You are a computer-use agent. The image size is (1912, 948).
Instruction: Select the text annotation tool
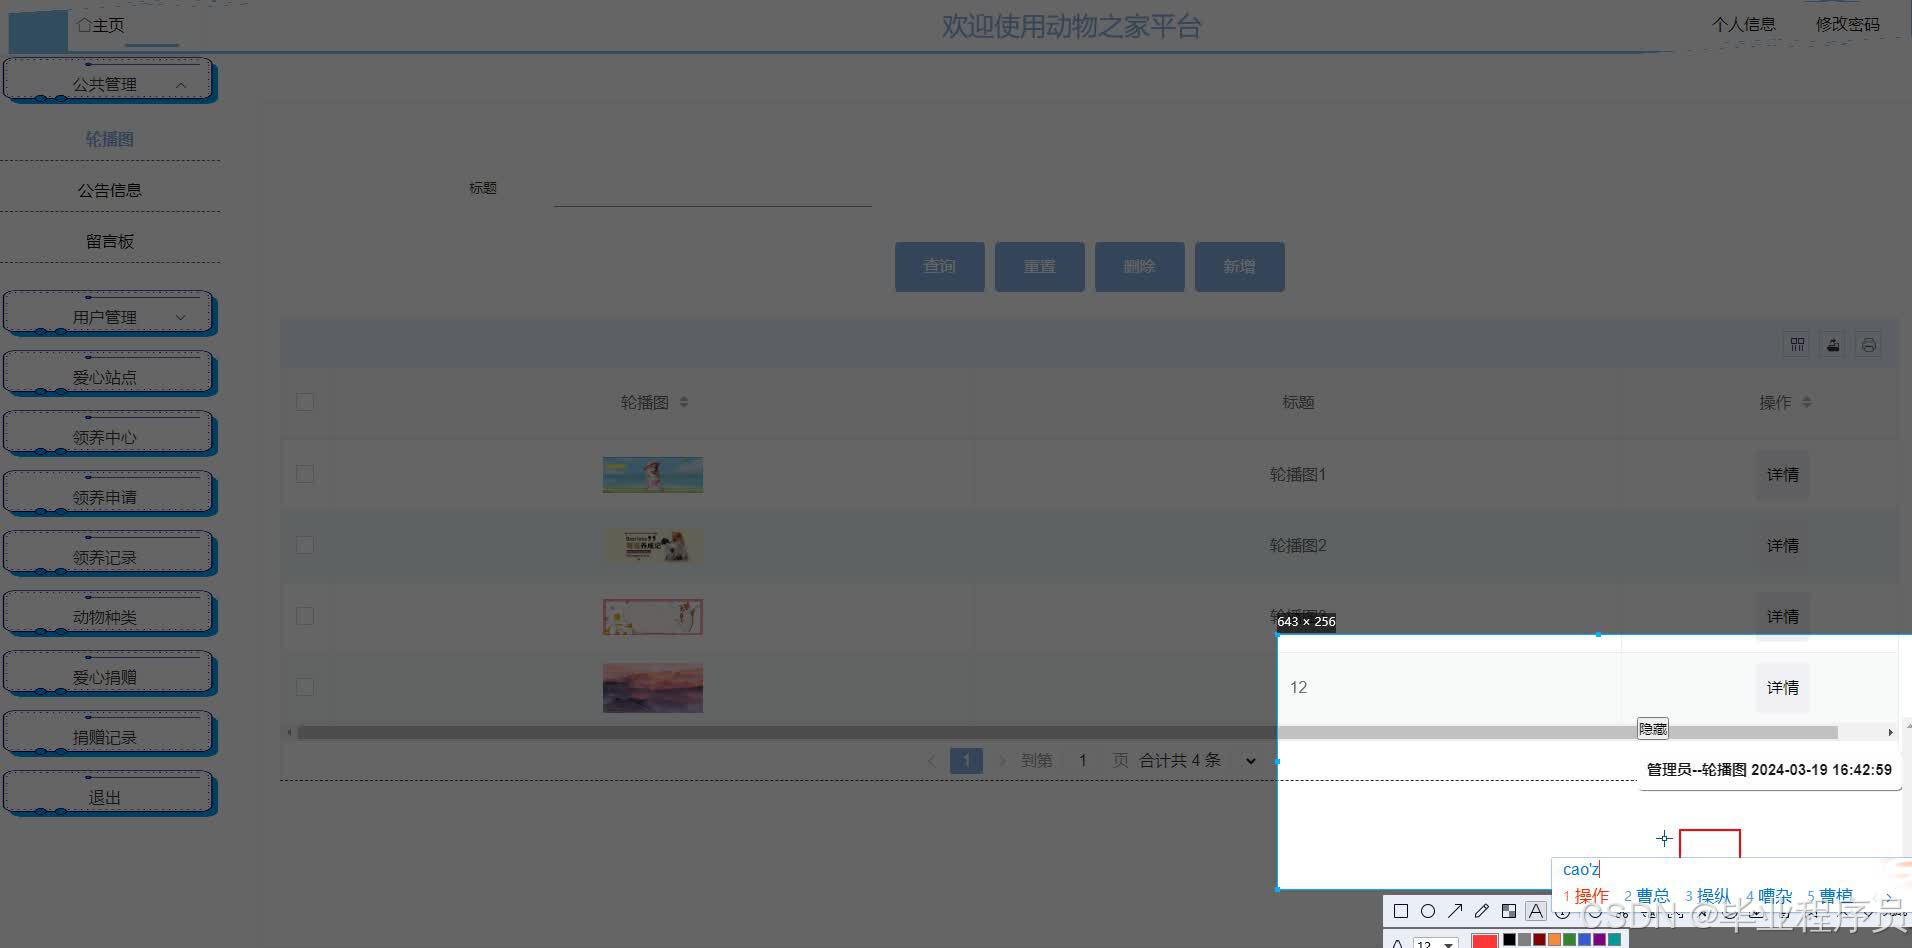click(1536, 911)
